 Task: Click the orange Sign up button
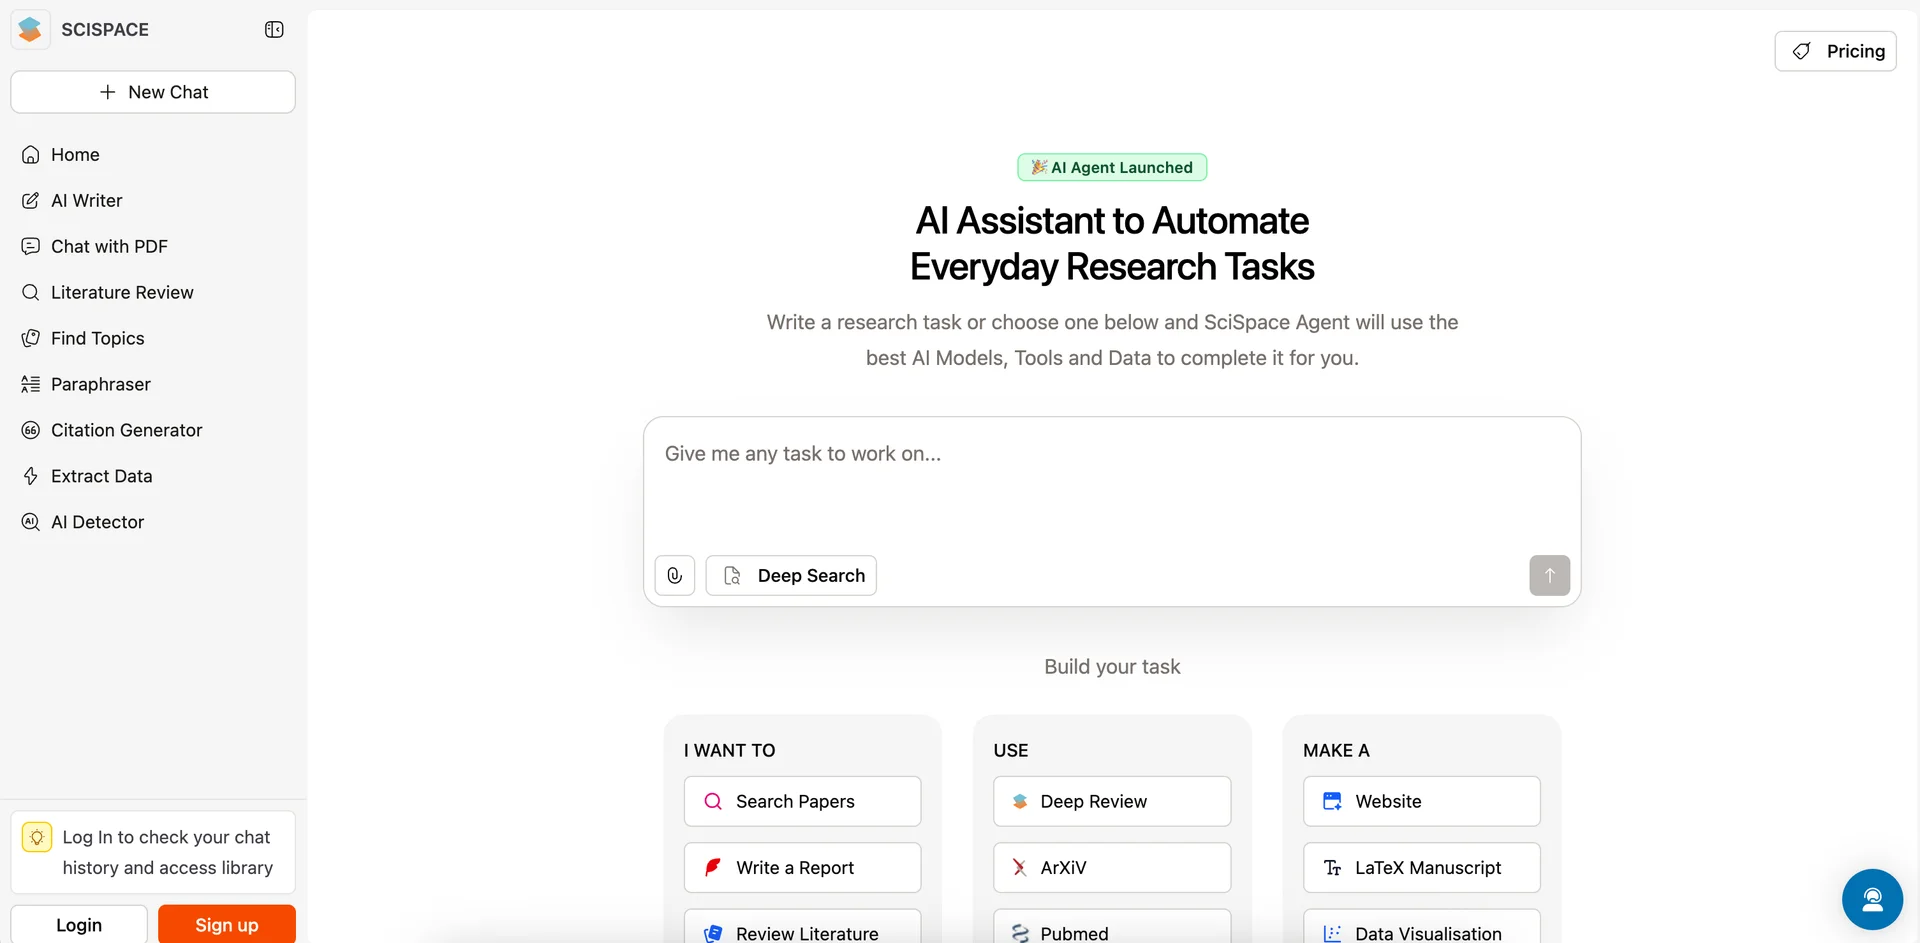[227, 925]
